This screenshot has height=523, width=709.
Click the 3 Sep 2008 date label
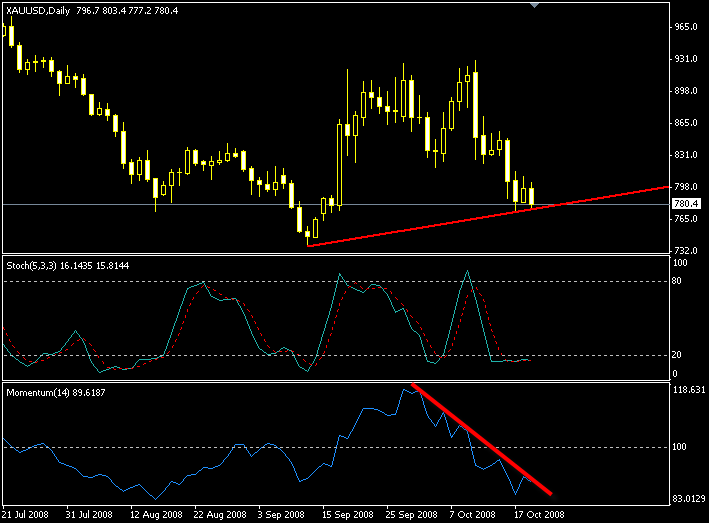(281, 514)
